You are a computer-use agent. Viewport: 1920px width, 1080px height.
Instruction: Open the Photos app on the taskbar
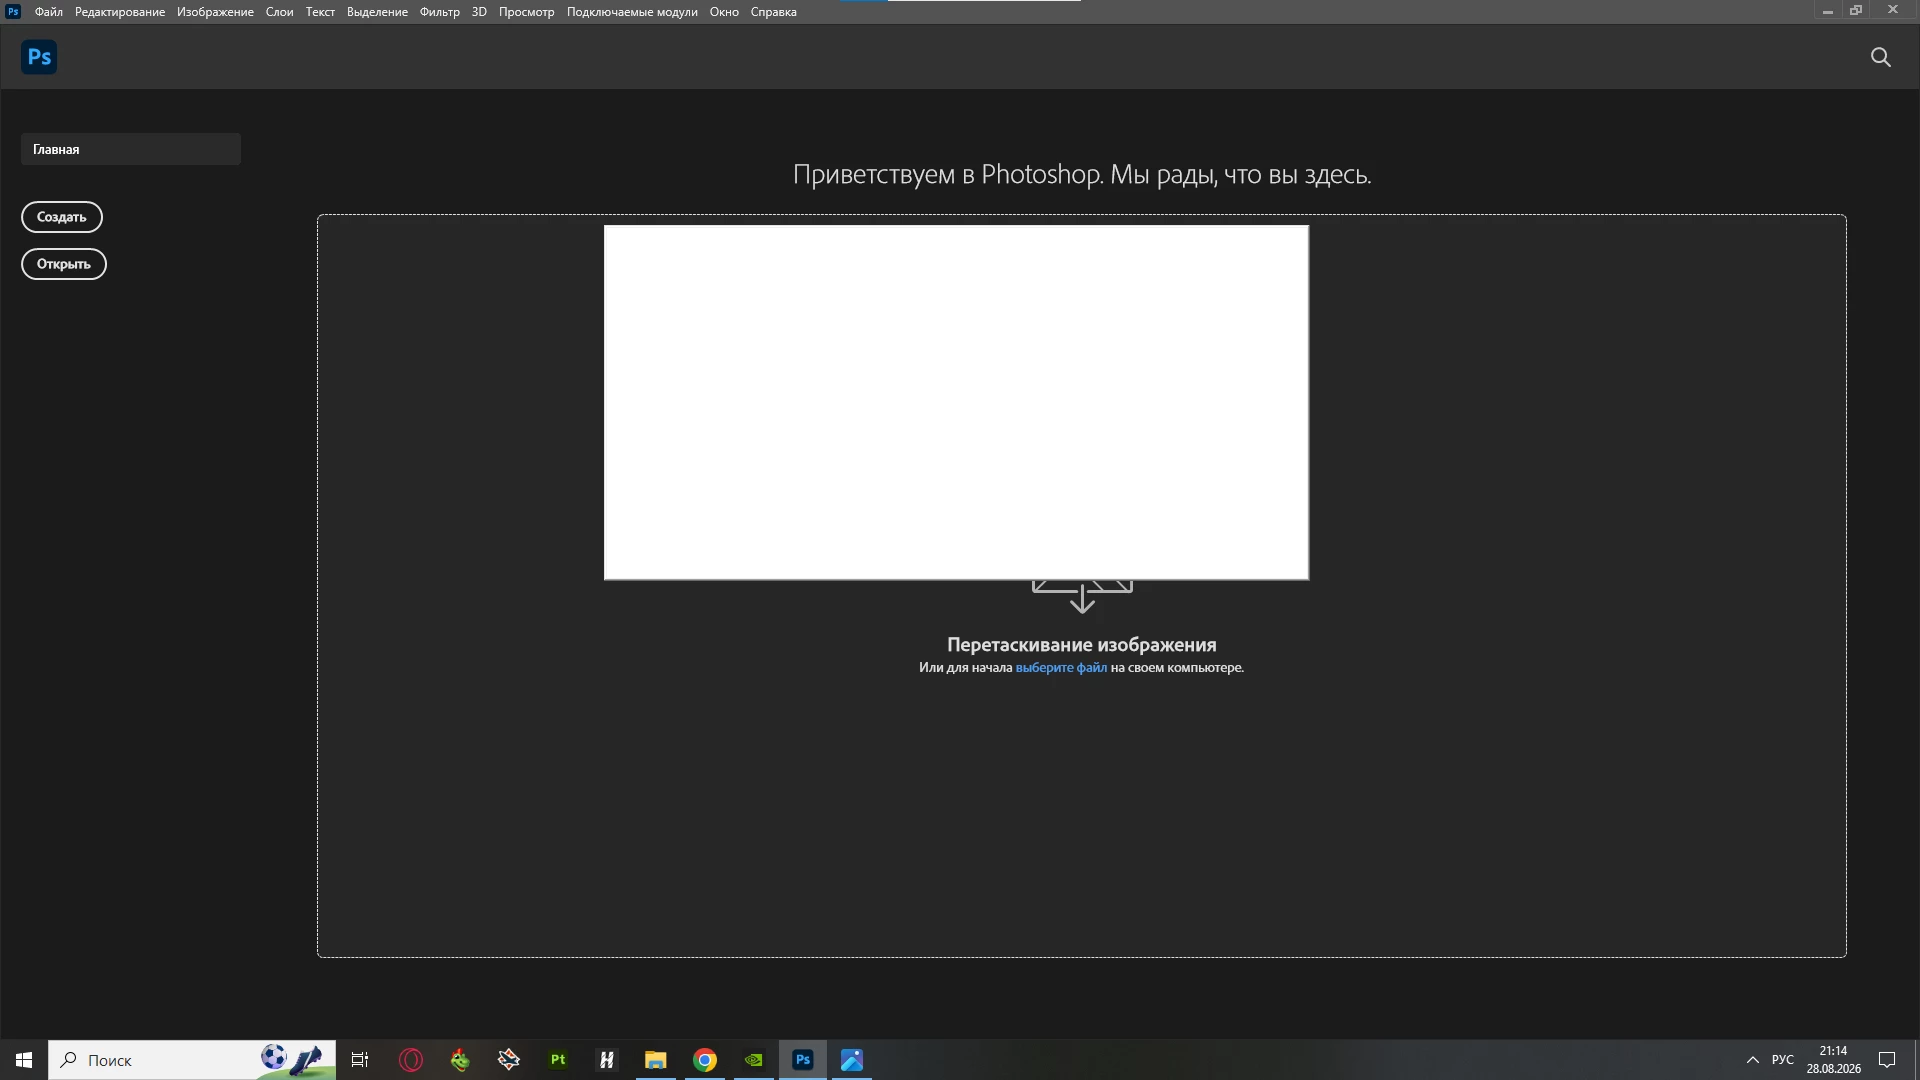click(x=852, y=1060)
